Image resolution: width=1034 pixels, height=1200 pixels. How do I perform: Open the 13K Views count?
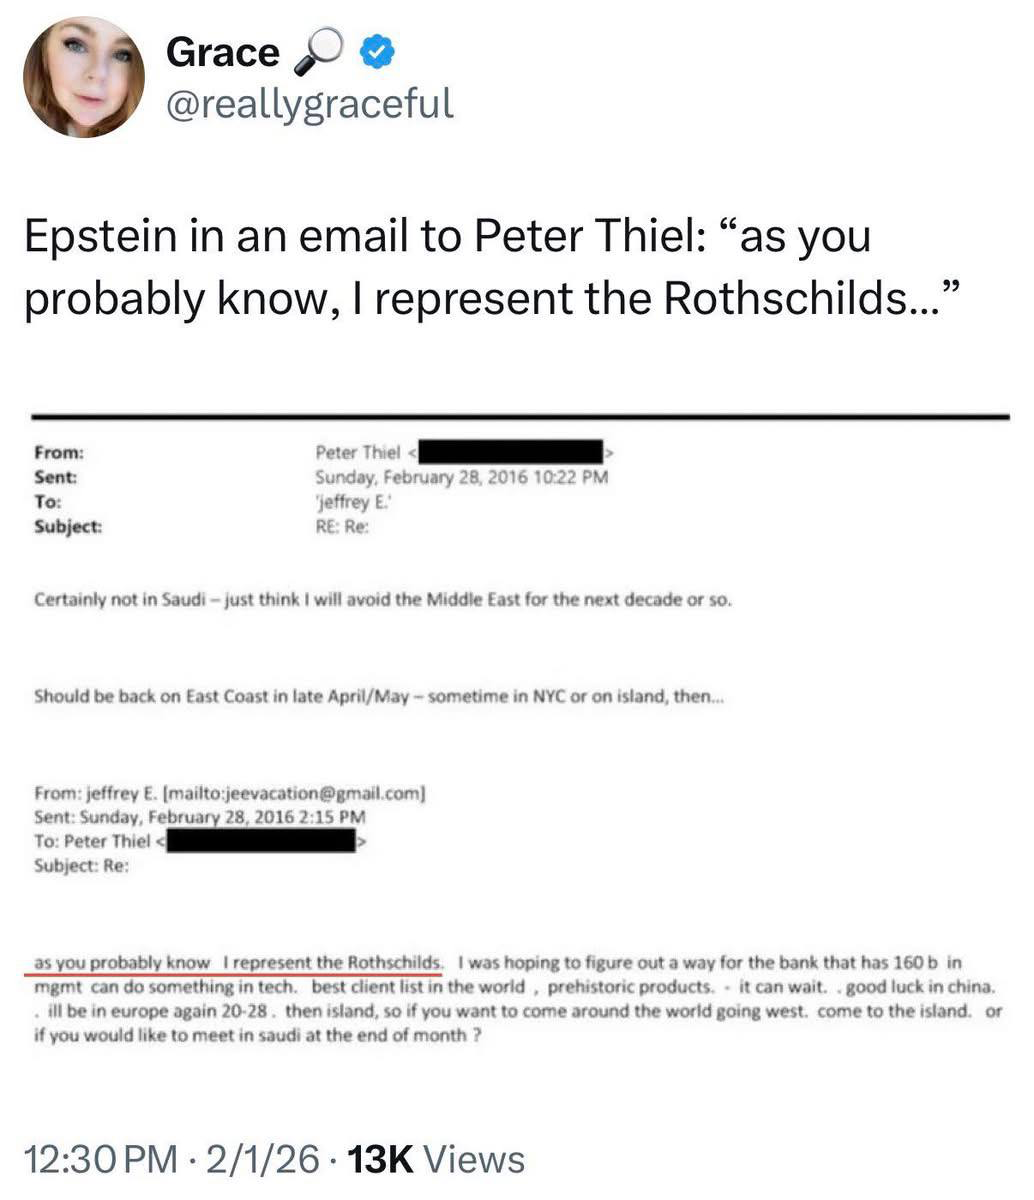tap(433, 1160)
